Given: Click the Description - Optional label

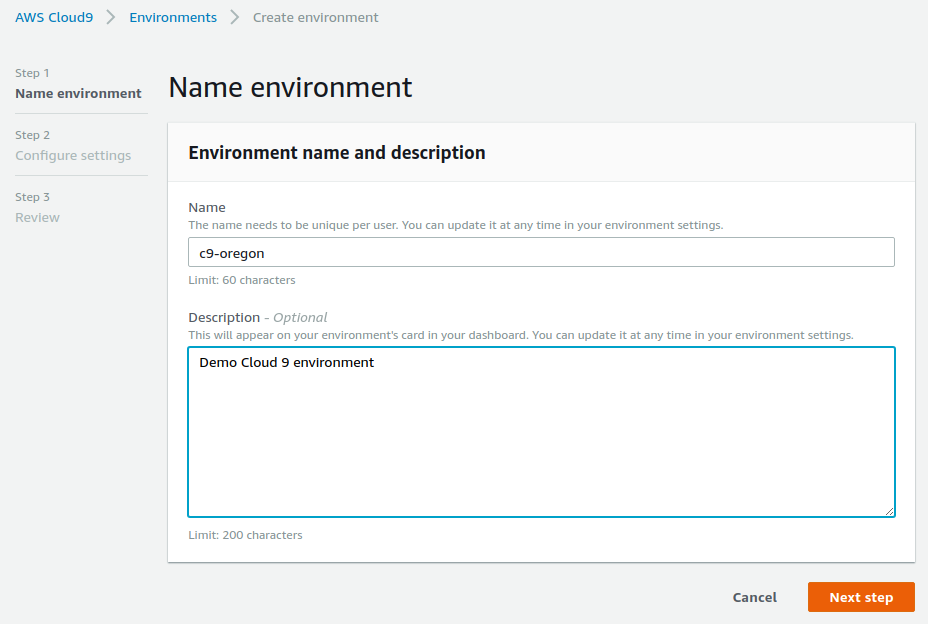Looking at the screenshot, I should pos(257,318).
